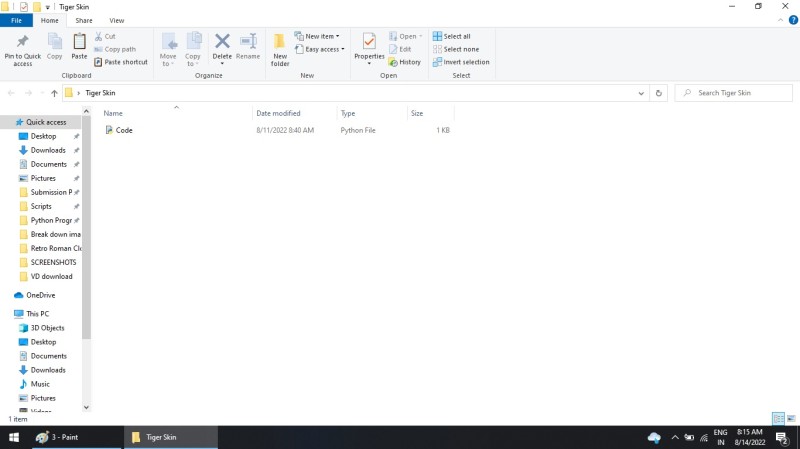Image resolution: width=800 pixels, height=449 pixels.
Task: Click the Delete X icon
Action: [x=222, y=41]
